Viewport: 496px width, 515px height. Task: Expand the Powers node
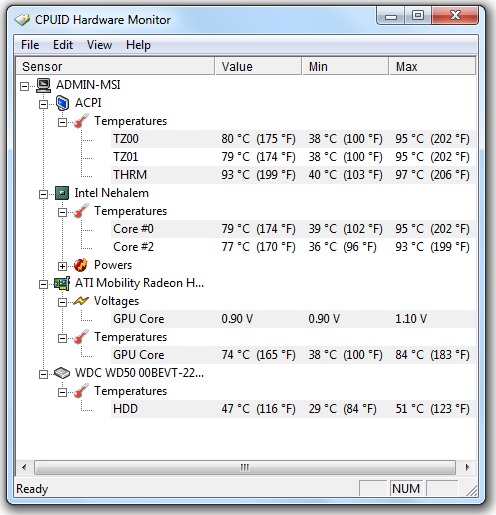point(62,266)
